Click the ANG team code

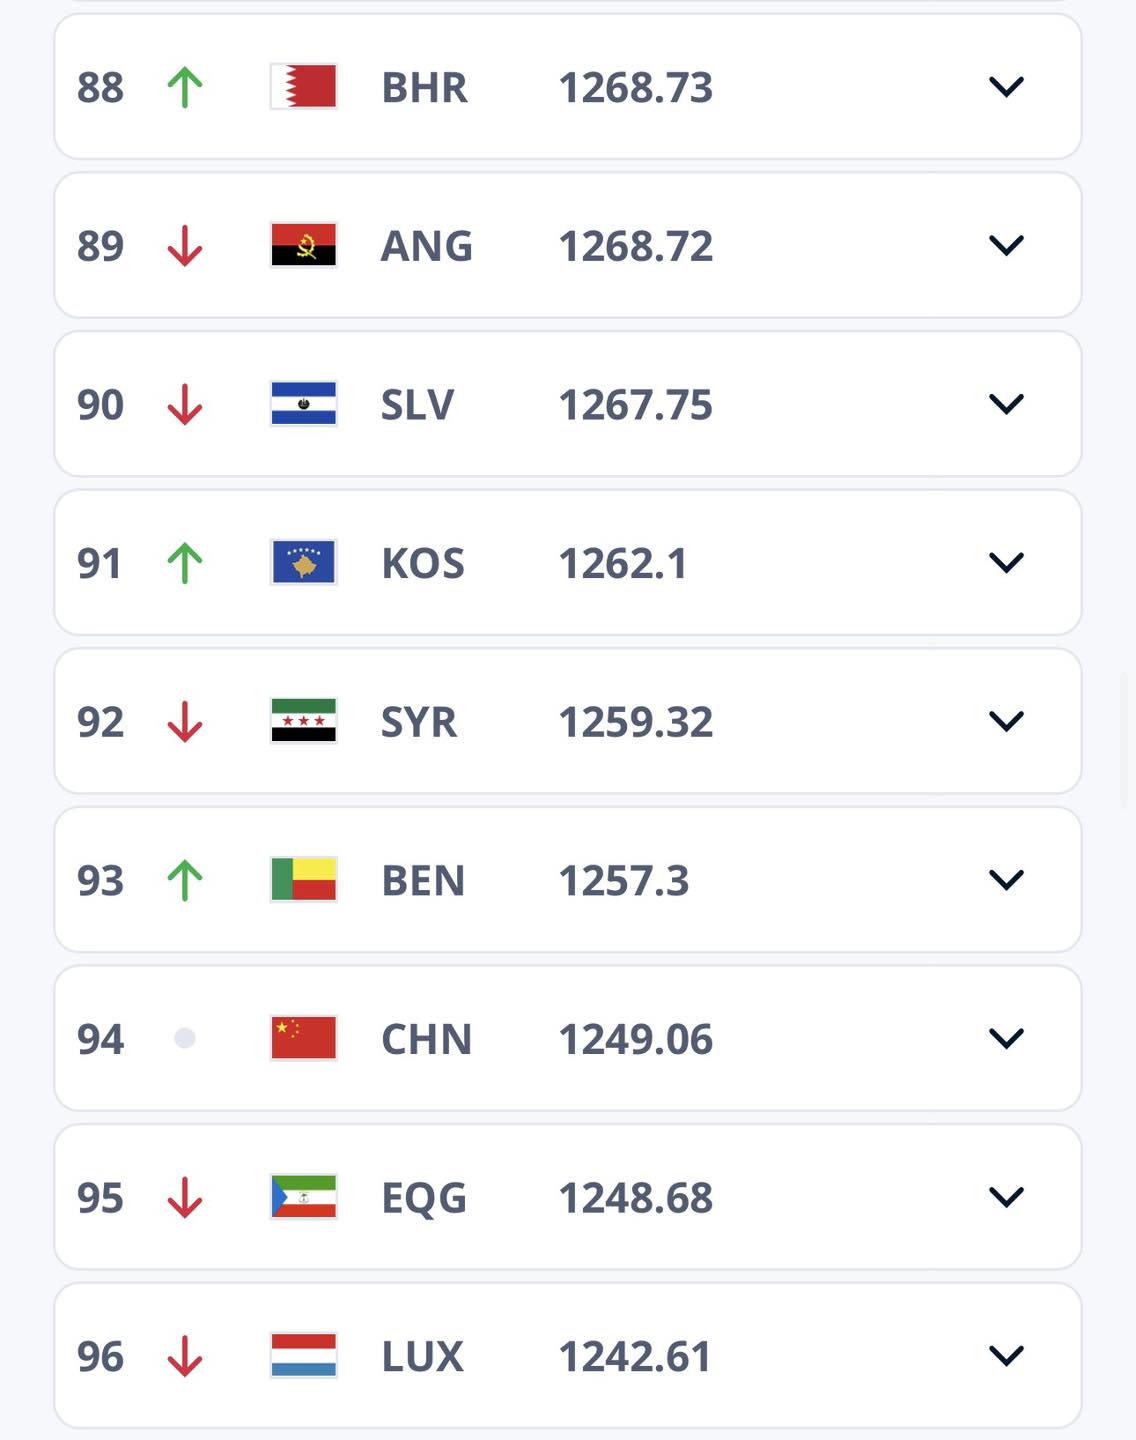[x=427, y=246]
